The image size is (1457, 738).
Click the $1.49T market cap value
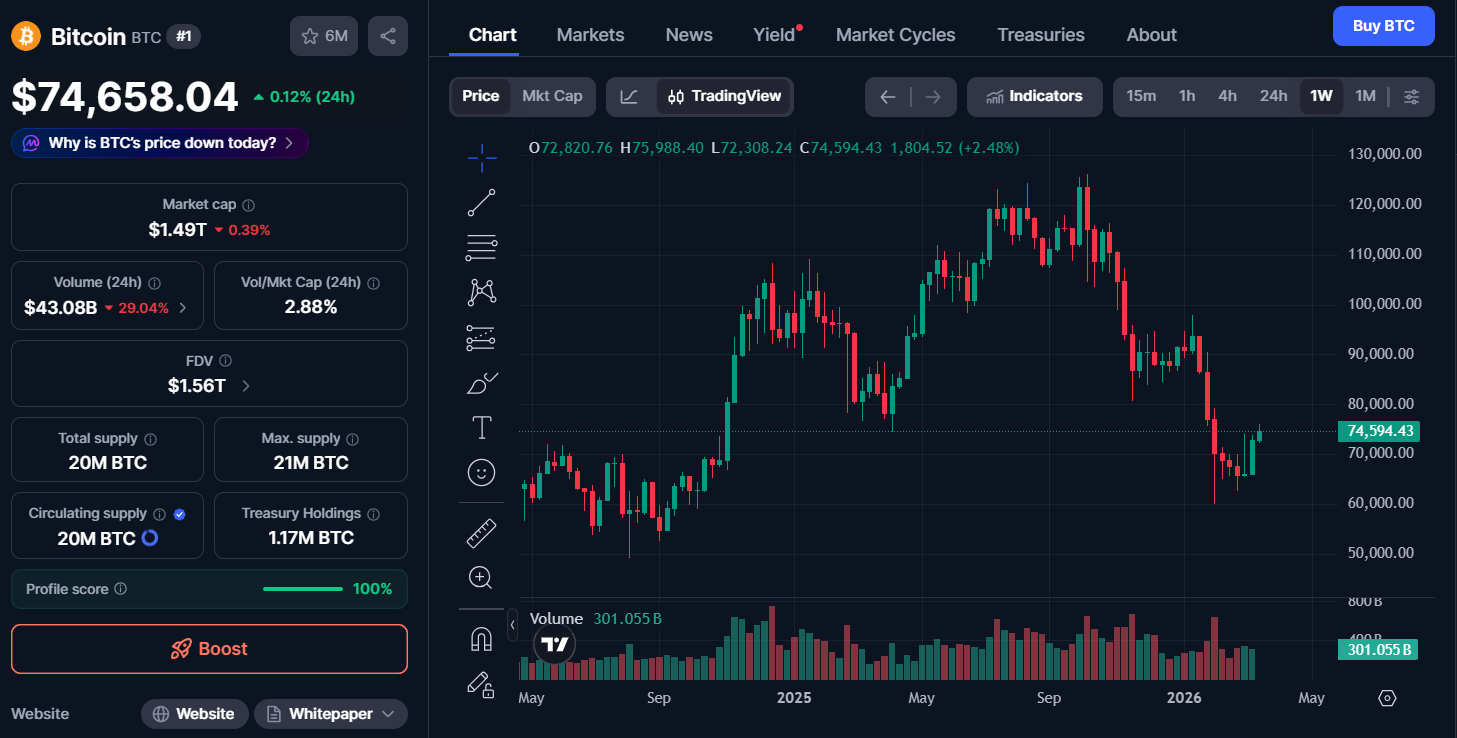[x=178, y=229]
